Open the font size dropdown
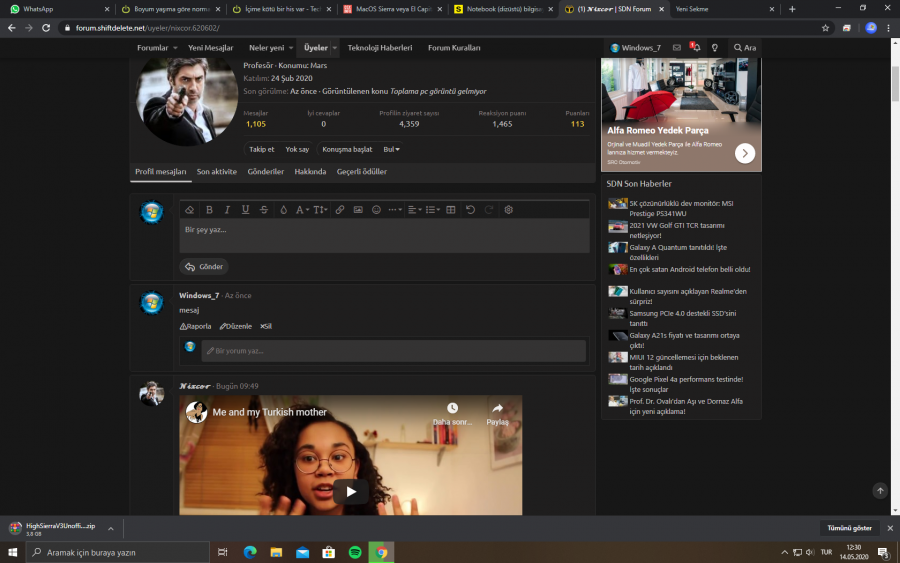Screen dimensions: 900x563 320,210
